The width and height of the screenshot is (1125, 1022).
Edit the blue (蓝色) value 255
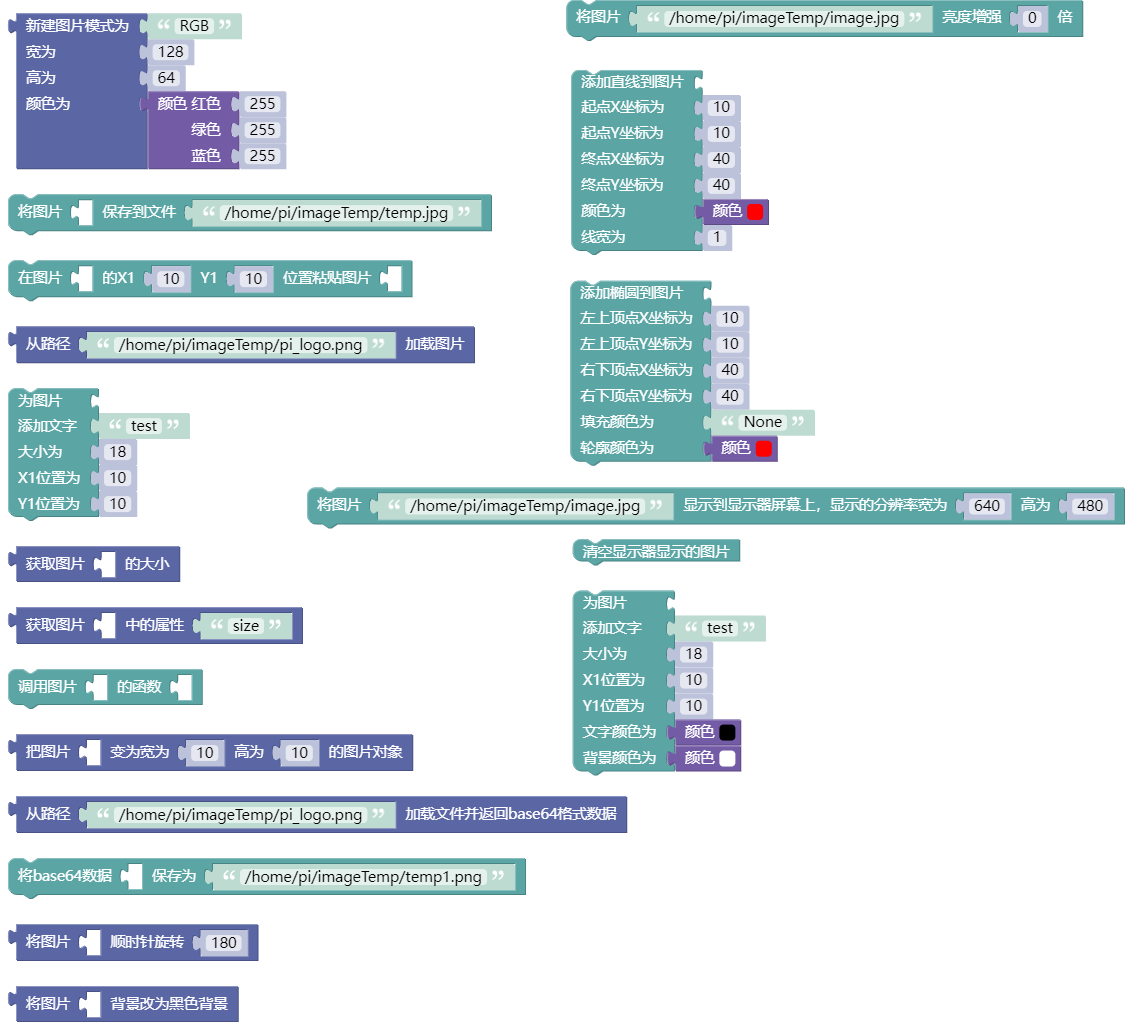click(262, 156)
